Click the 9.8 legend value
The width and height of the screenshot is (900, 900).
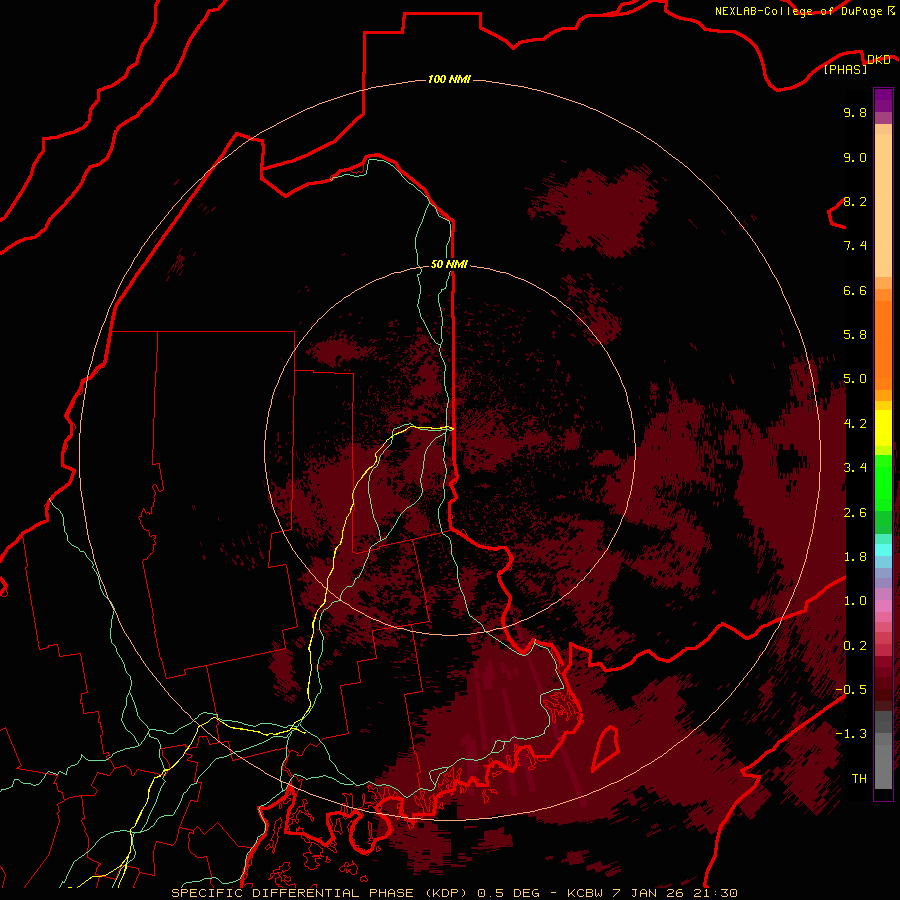855,112
